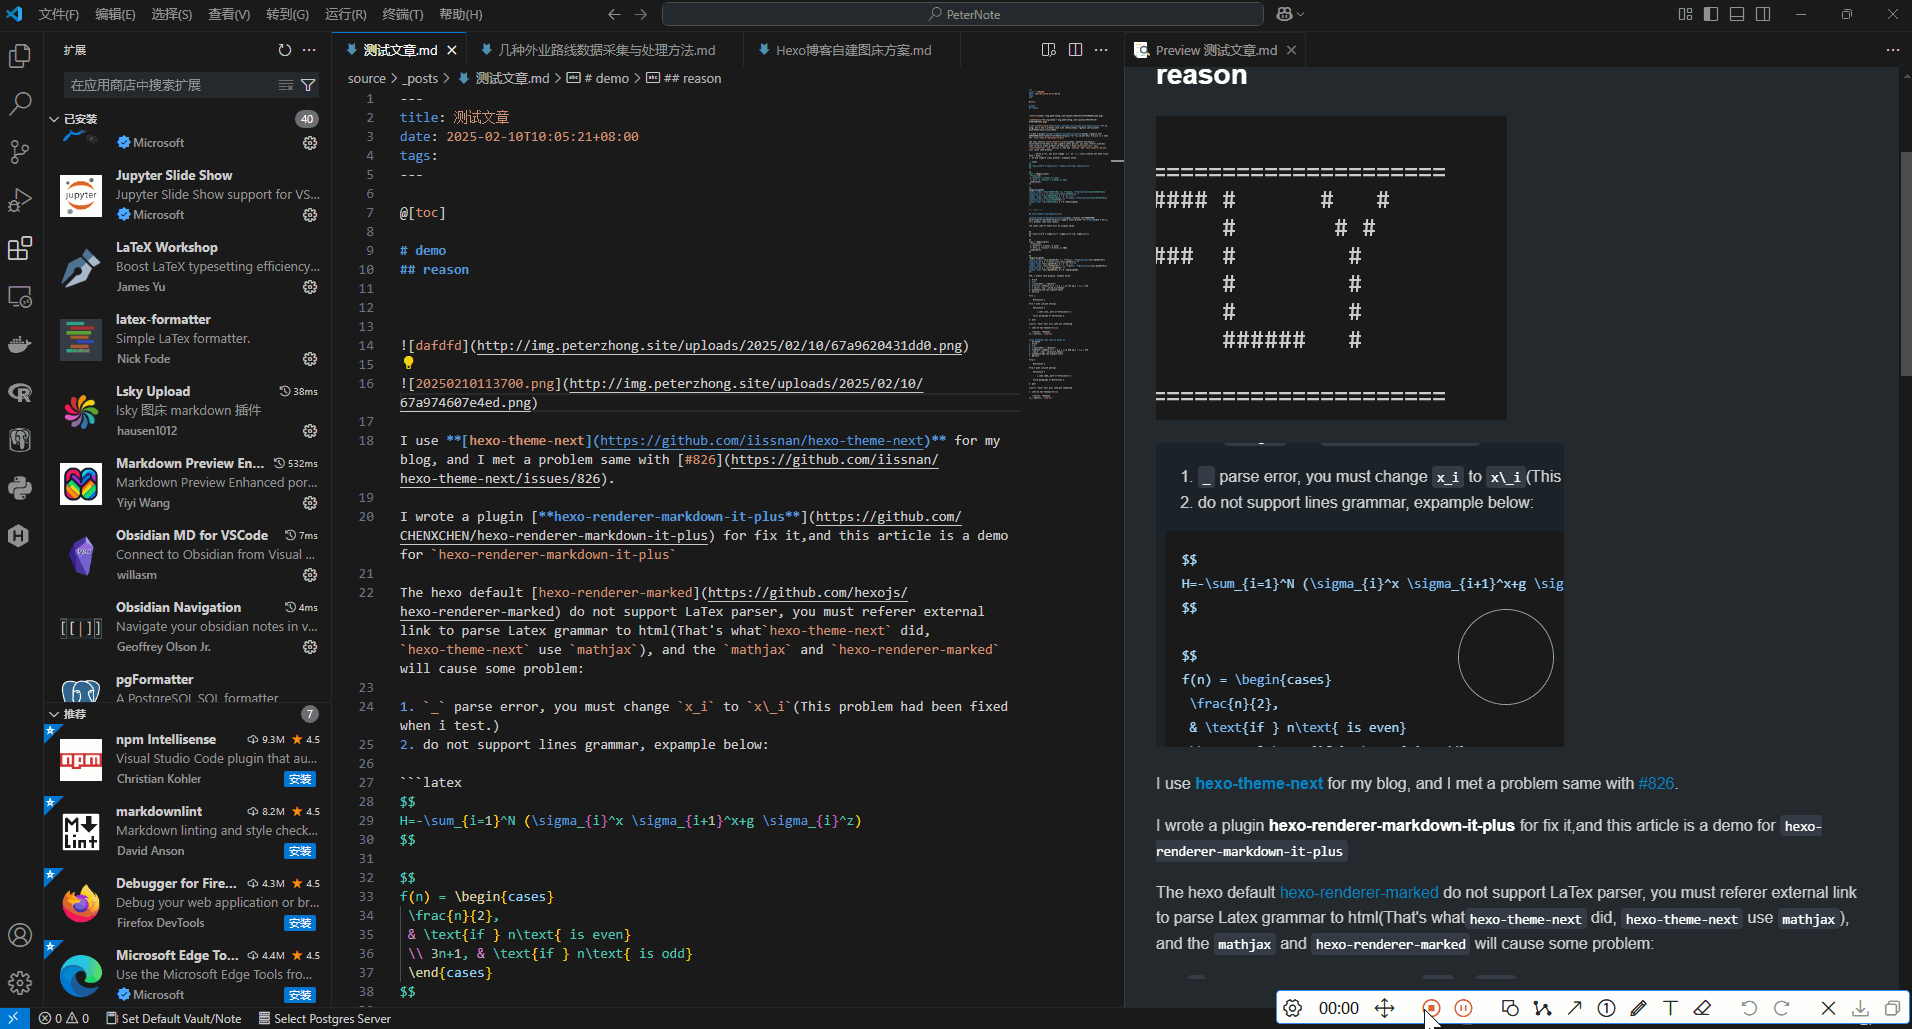
Task: Pause recording in the capture toolbar
Action: pos(1464,1008)
